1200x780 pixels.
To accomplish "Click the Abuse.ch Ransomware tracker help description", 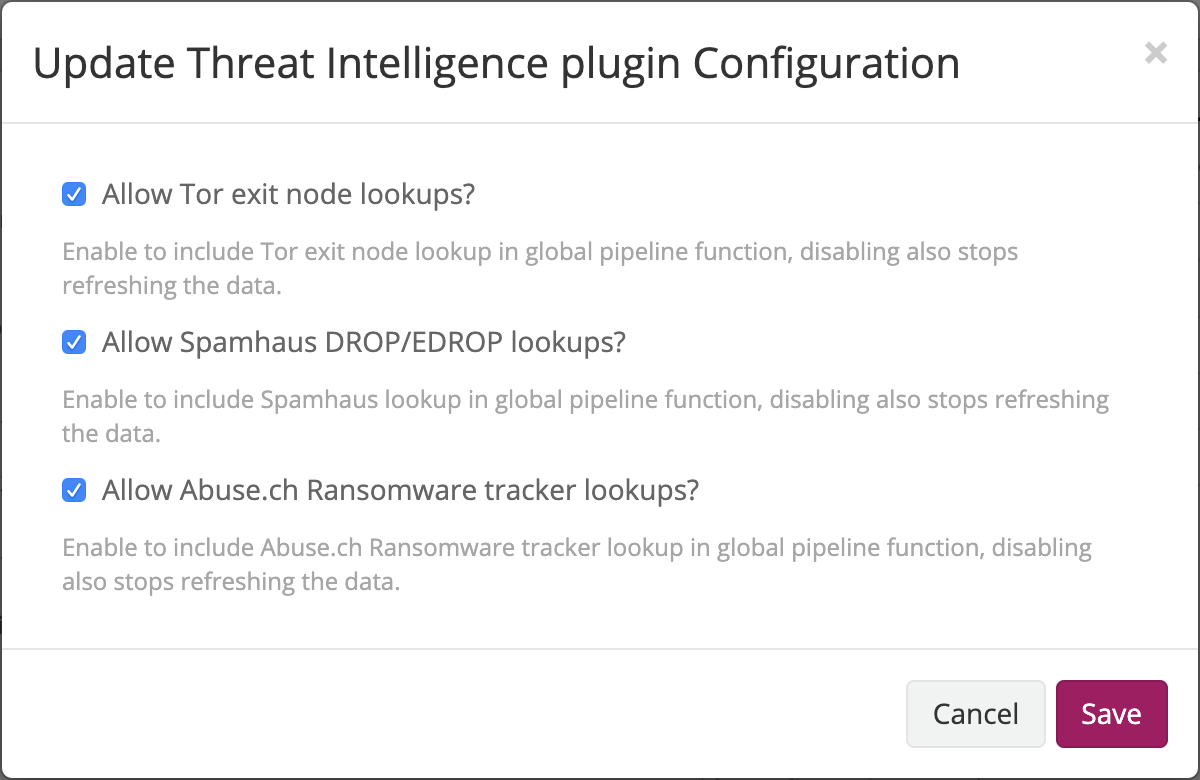I will coord(576,548).
